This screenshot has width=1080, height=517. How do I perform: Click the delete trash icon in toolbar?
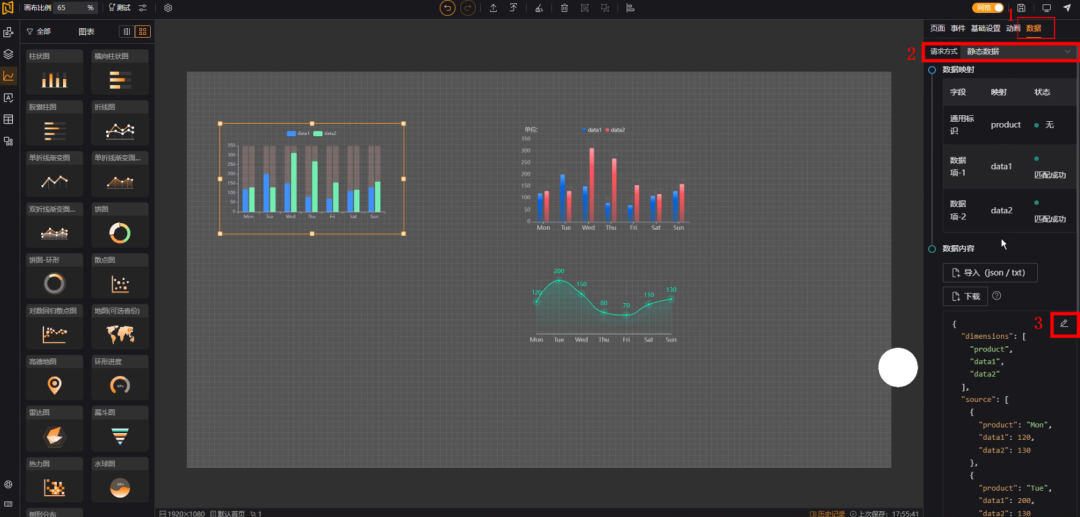[564, 8]
